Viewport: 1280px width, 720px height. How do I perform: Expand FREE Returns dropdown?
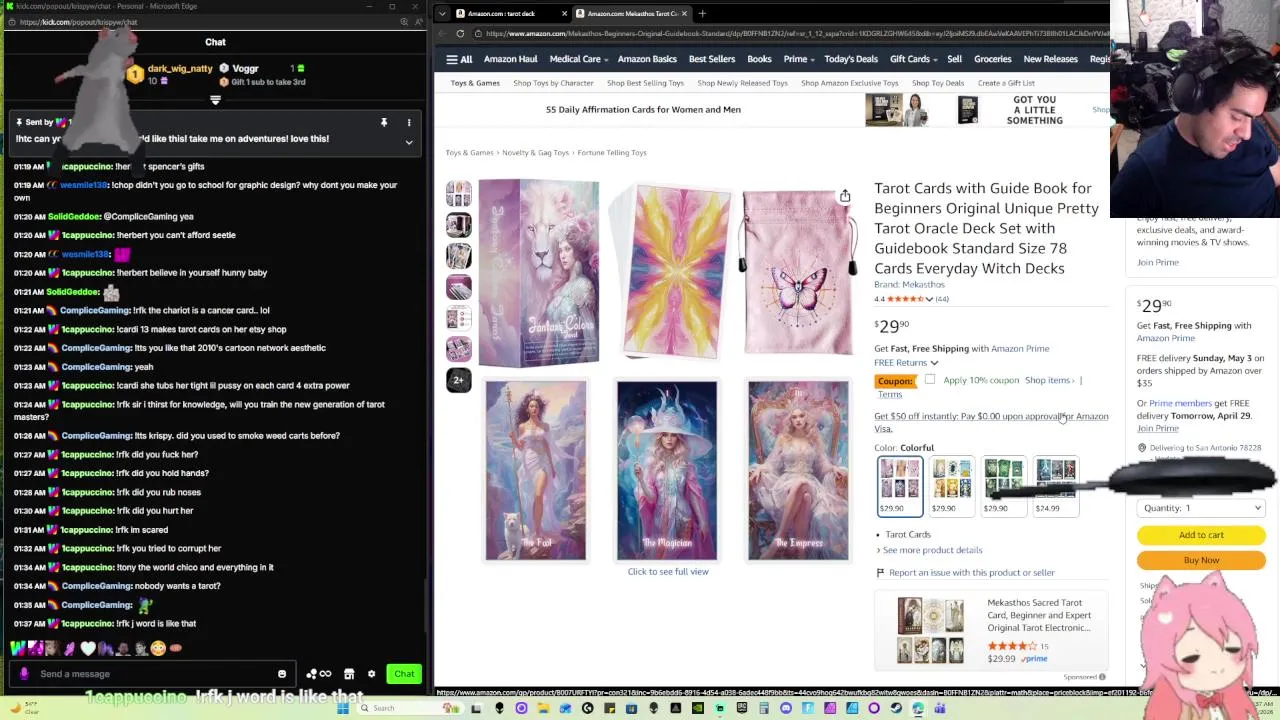[x=906, y=362]
